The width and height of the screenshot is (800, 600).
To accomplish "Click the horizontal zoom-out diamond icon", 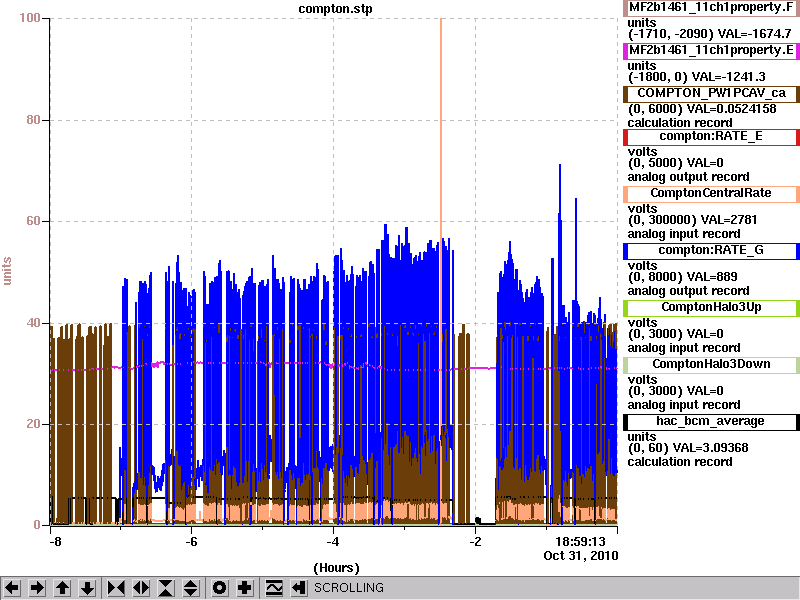I will coord(141,588).
